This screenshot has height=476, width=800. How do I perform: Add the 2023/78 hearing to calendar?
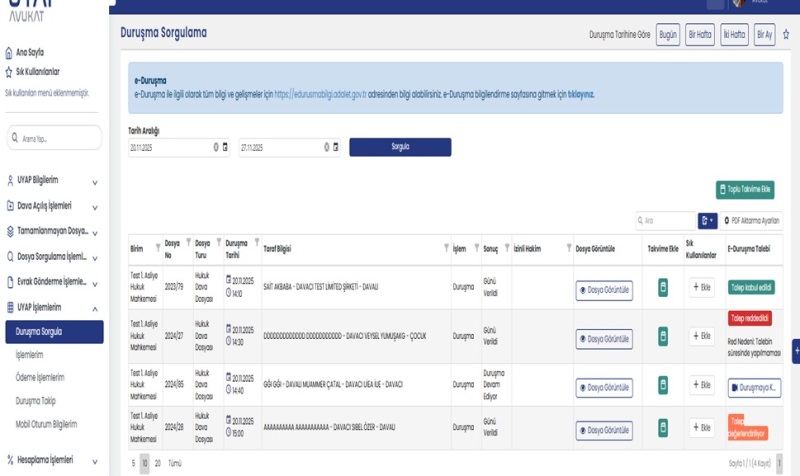[660, 288]
